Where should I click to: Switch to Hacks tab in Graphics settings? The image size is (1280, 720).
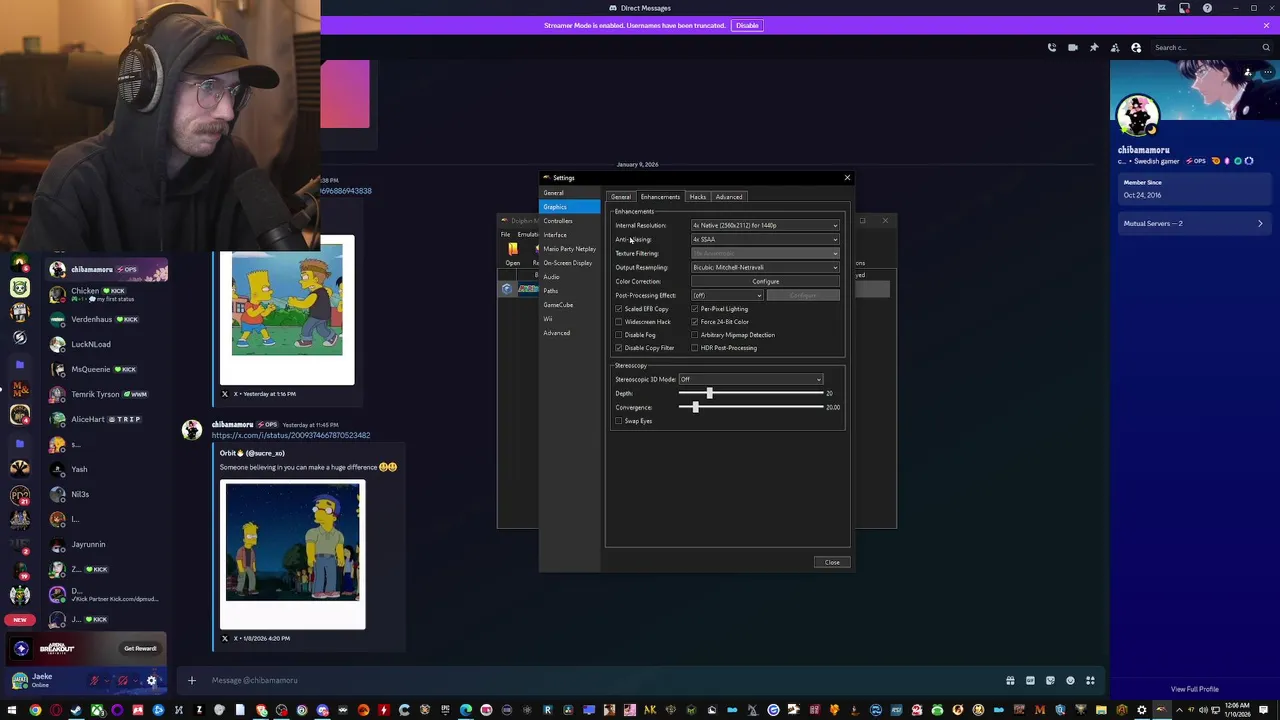698,197
